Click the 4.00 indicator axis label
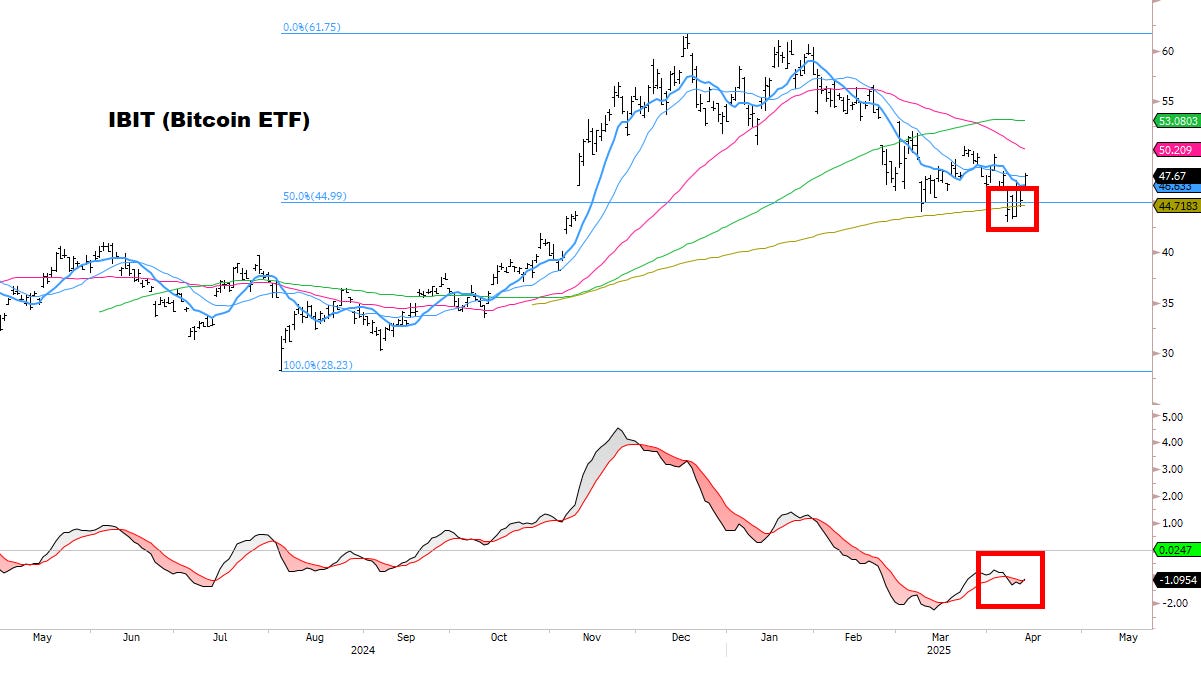This screenshot has height=675, width=1201. point(1171,443)
